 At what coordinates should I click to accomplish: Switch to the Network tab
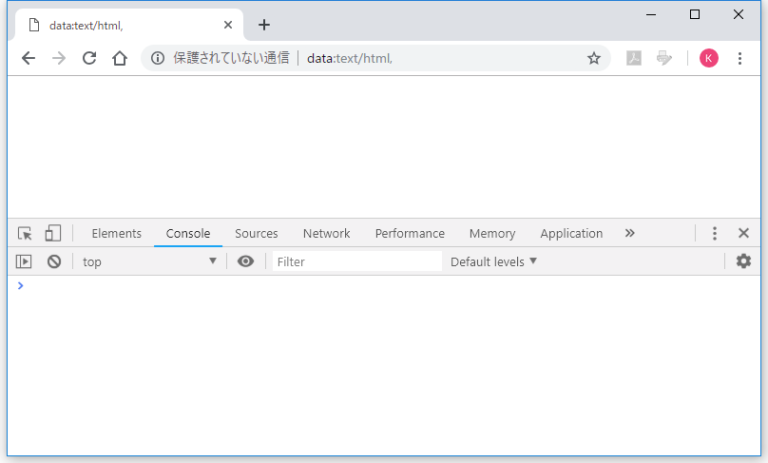326,233
